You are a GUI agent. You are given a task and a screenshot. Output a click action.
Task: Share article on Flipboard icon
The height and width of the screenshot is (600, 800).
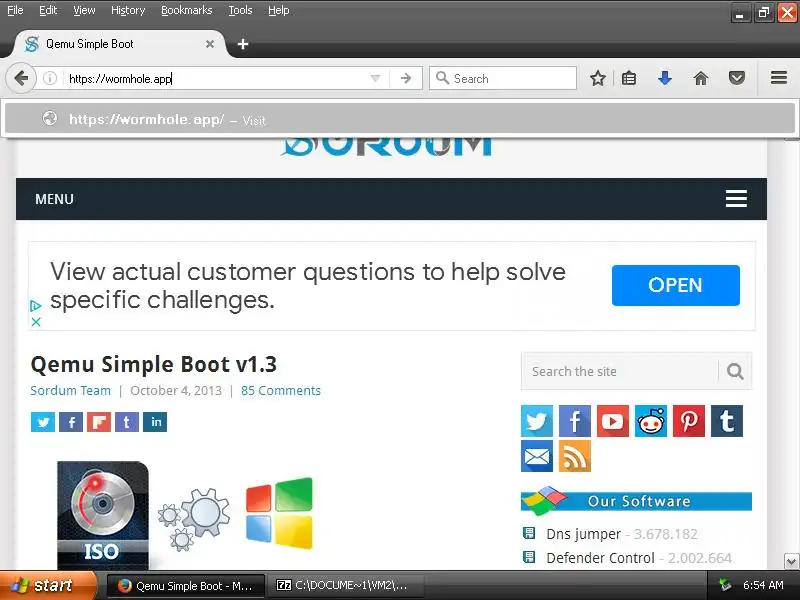point(99,422)
